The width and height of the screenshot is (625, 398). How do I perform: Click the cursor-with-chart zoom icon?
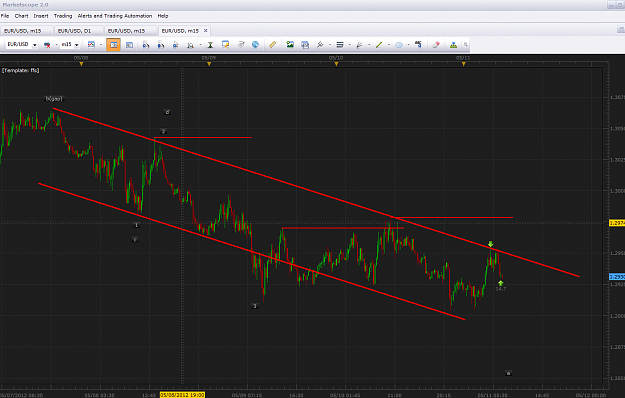175,45
